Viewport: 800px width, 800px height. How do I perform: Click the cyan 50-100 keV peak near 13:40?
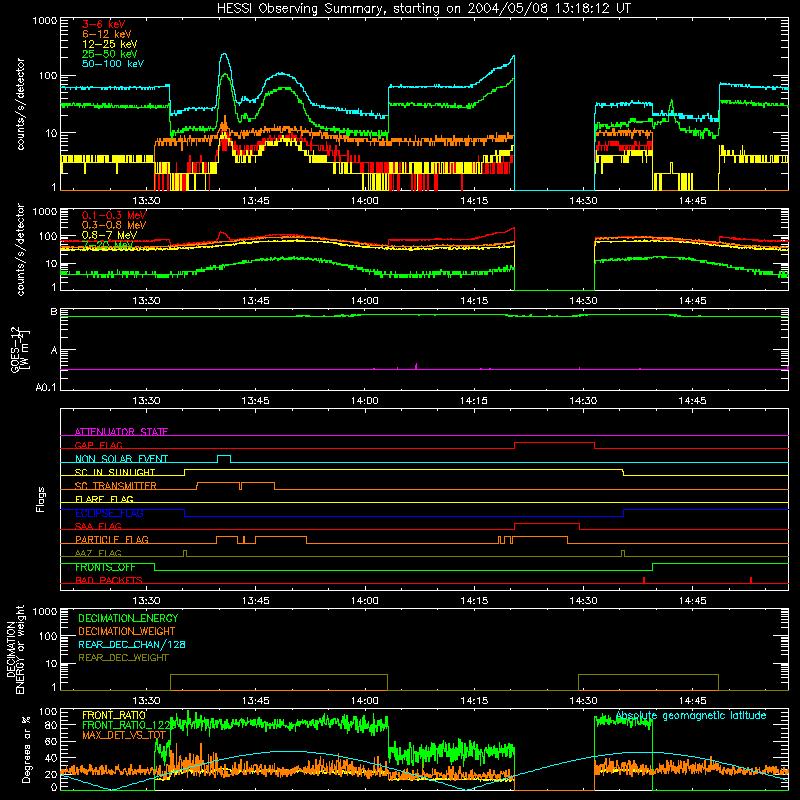click(224, 55)
